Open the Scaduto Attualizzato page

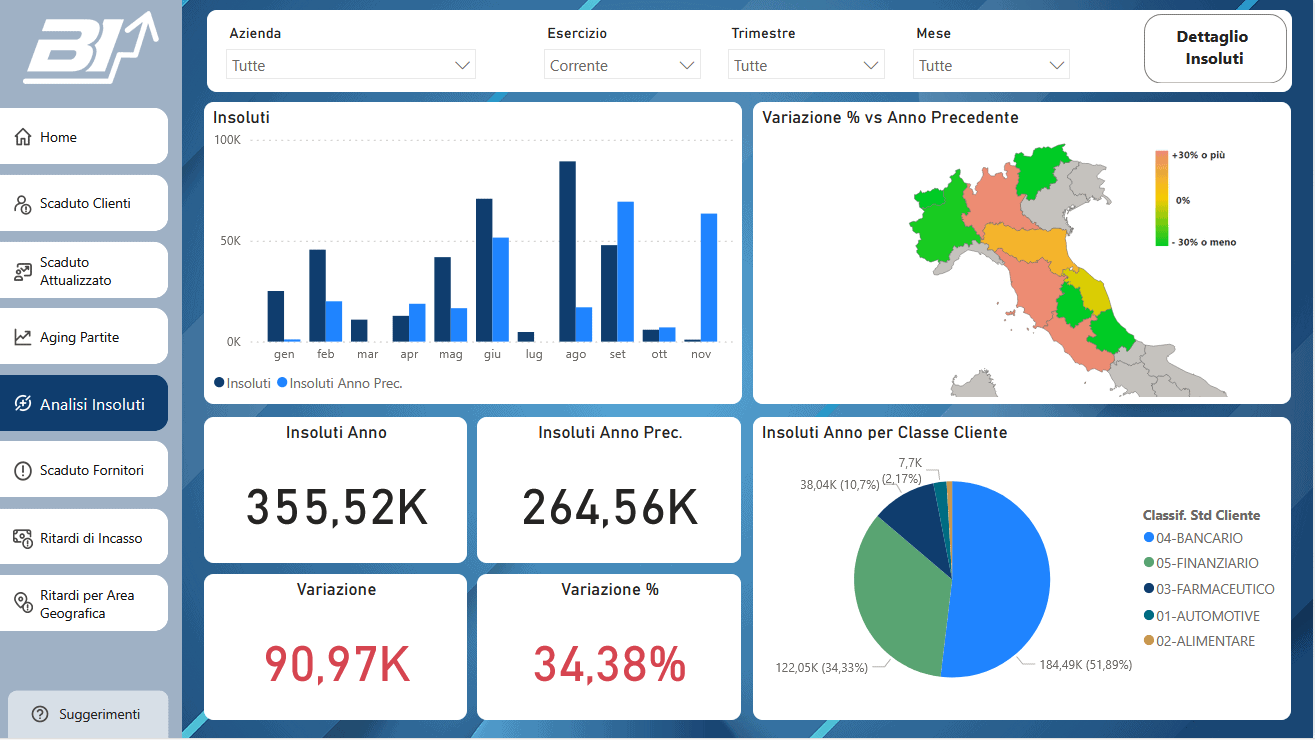tap(84, 270)
